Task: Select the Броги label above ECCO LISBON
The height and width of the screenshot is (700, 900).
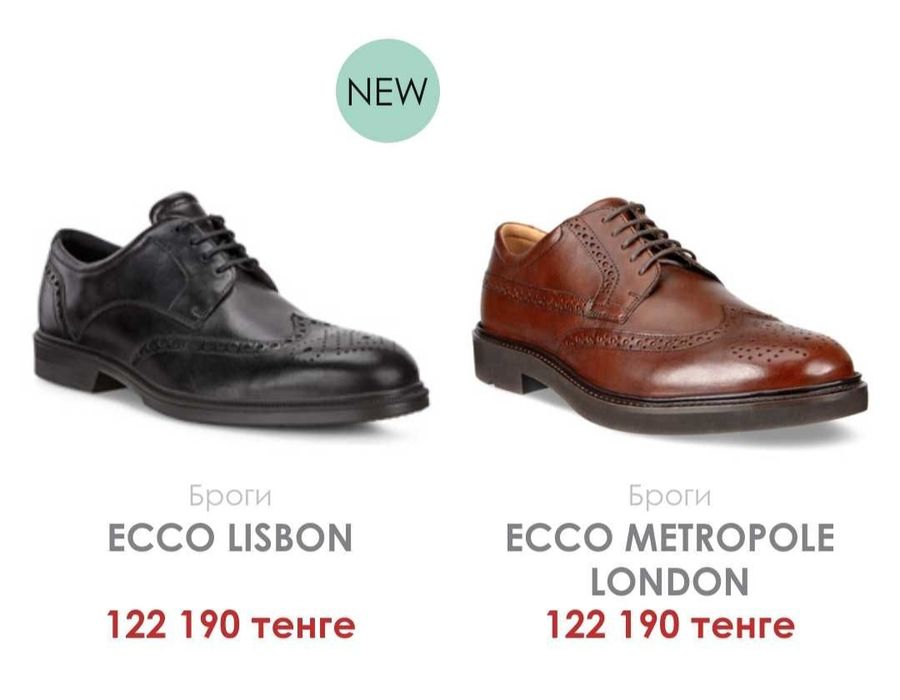Action: click(x=230, y=496)
